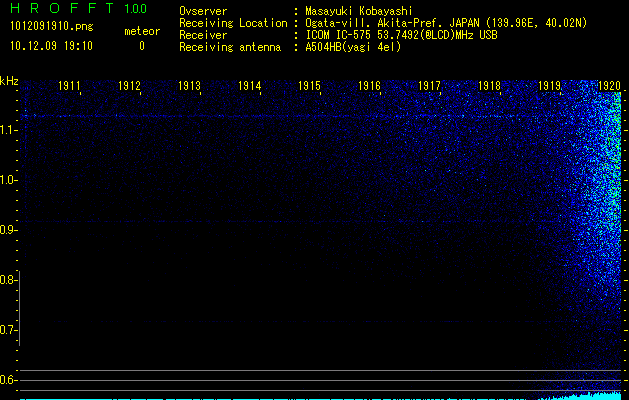Click the 1911 time marker

point(69,85)
